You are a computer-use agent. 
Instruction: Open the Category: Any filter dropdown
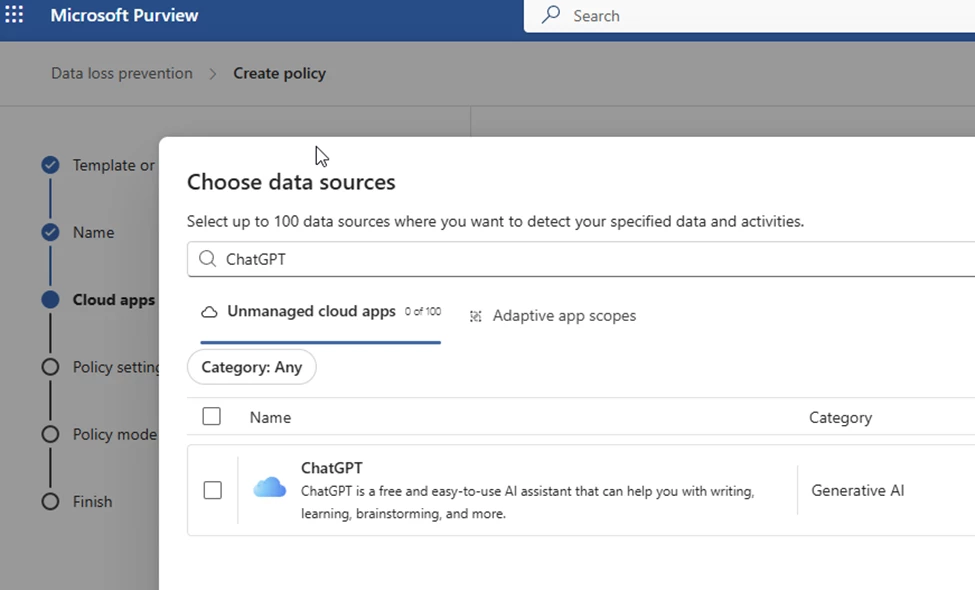click(252, 367)
